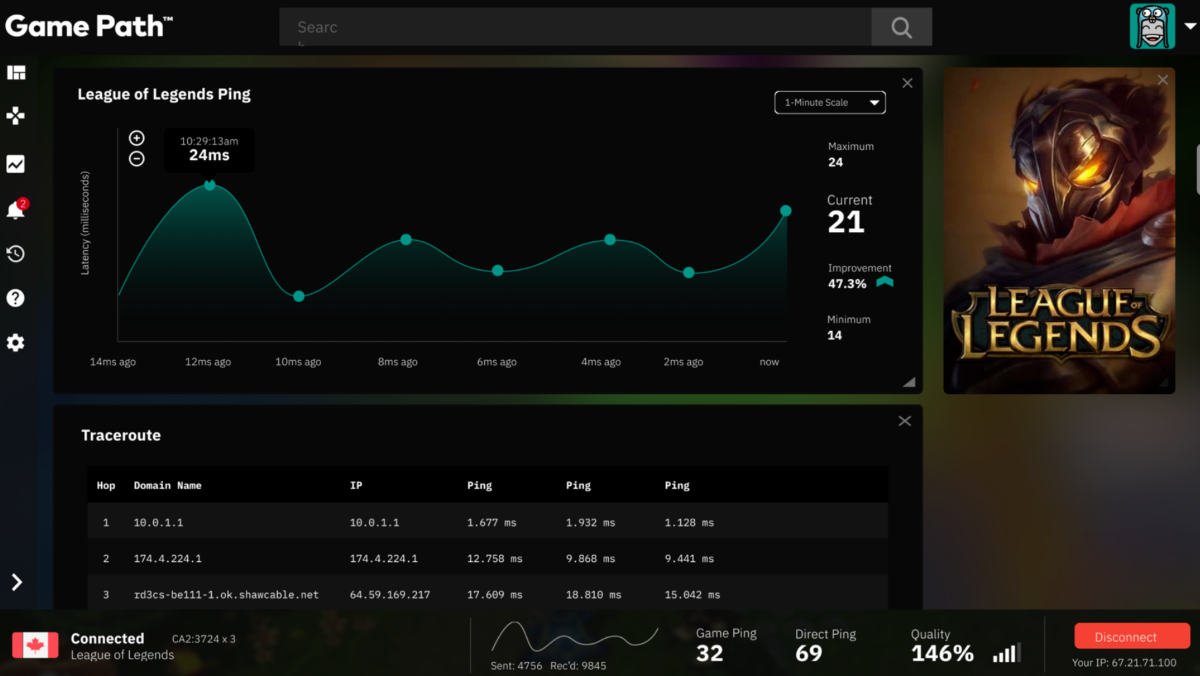Click the 'Domain Name' column header
Screen dimensions: 1200x676
click(x=168, y=485)
